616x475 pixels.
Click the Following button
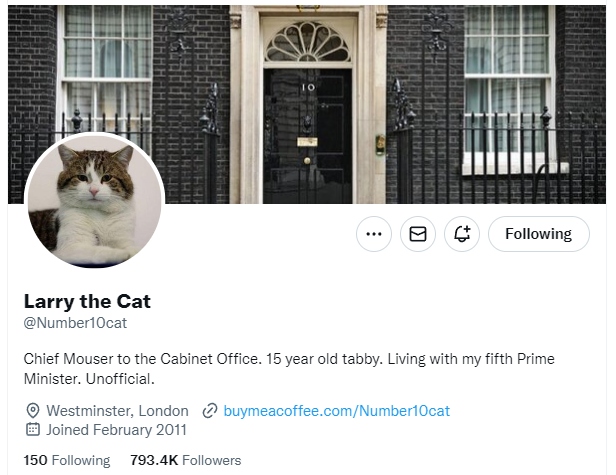[x=538, y=234]
